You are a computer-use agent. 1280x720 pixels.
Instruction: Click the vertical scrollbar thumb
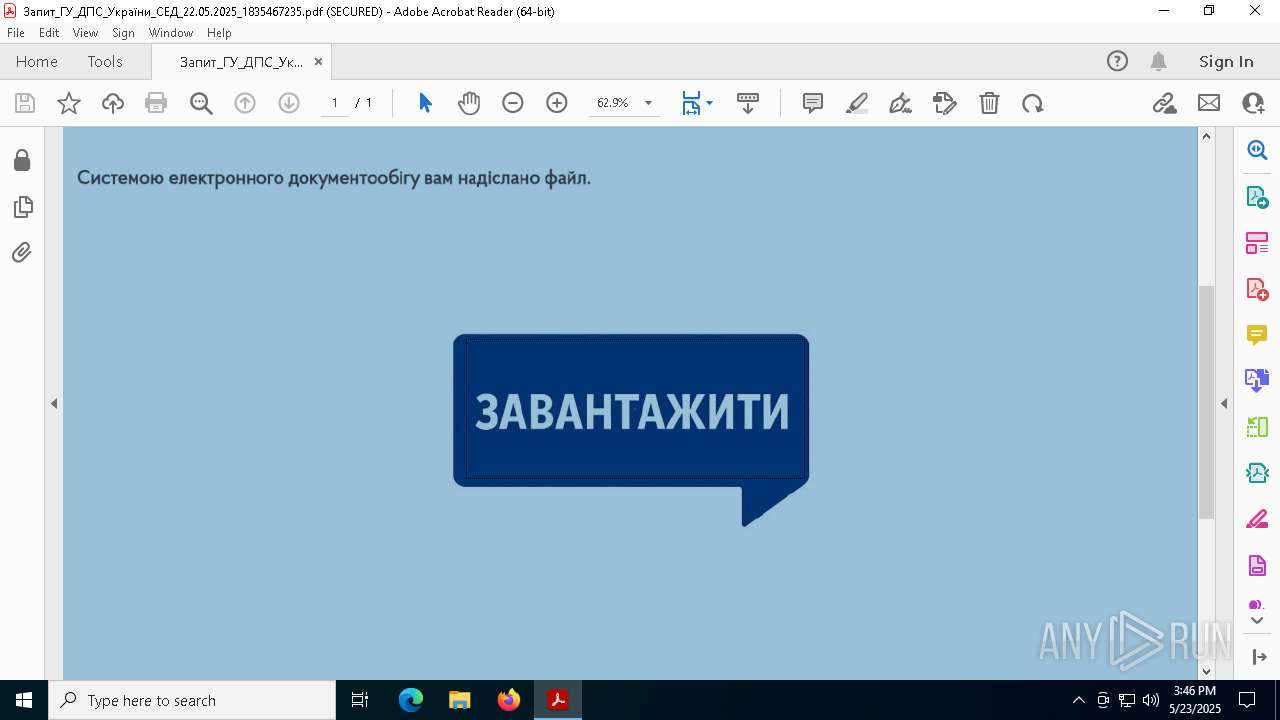pos(1206,402)
